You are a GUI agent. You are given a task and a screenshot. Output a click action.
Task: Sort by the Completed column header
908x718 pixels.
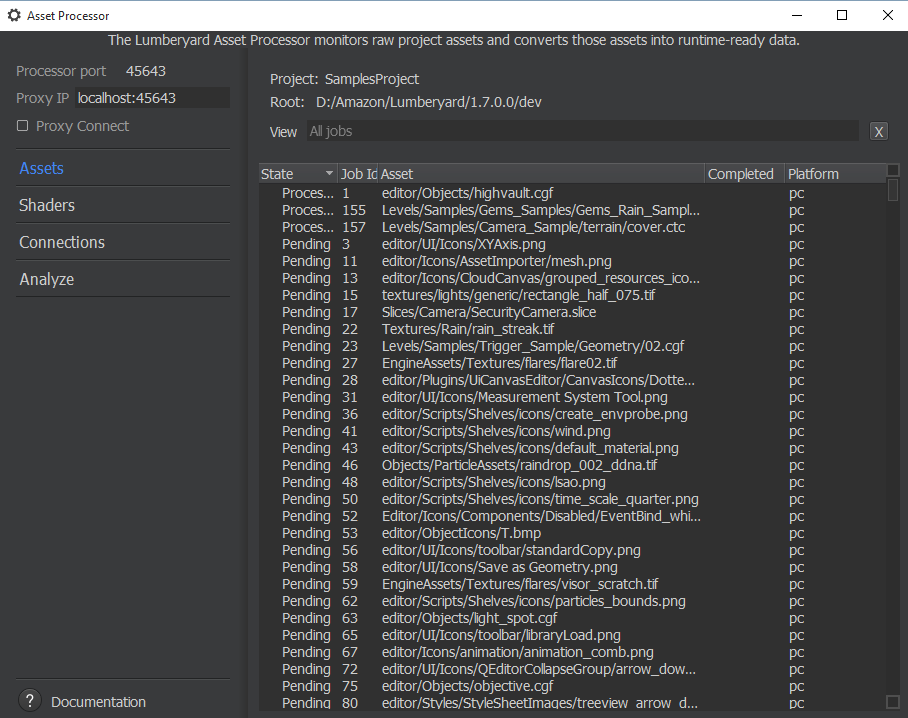[x=740, y=174]
